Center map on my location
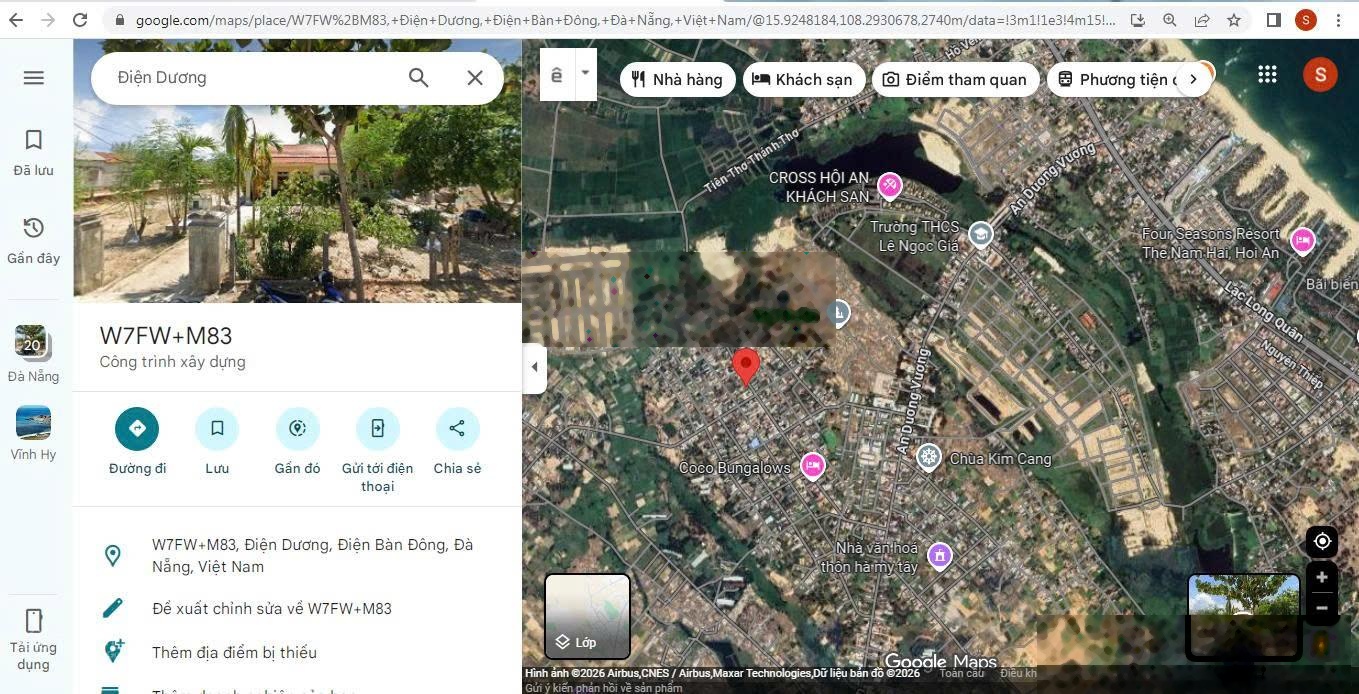The image size is (1359, 694). [1322, 541]
